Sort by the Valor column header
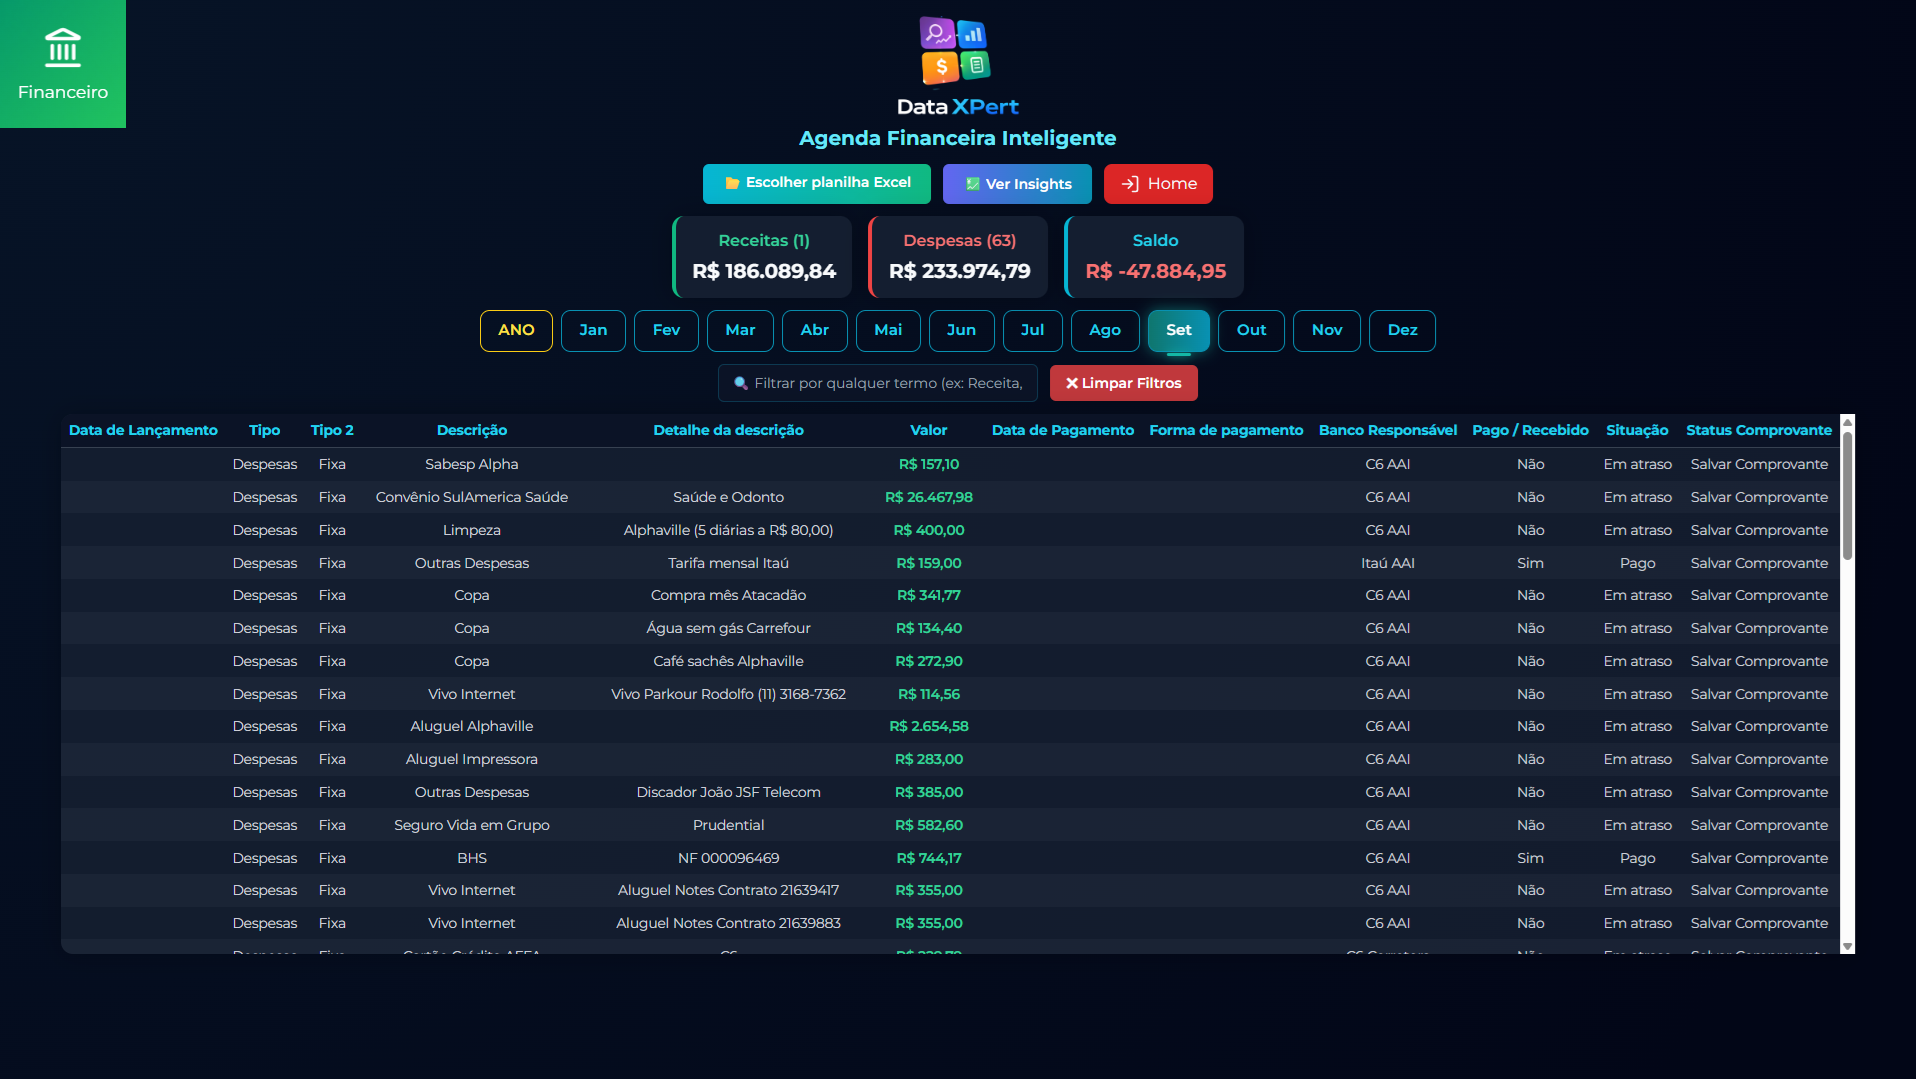1916x1079 pixels. [x=928, y=430]
